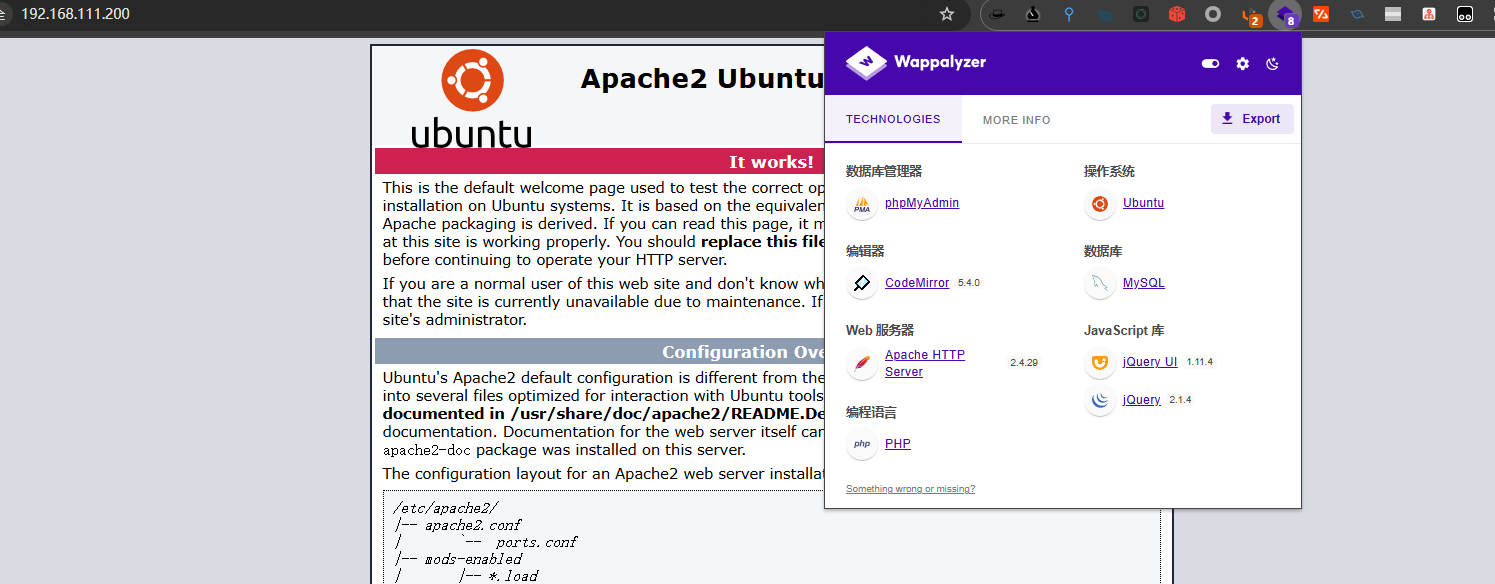Open the CodeMirror technology link
The image size is (1495, 584).
pos(917,283)
